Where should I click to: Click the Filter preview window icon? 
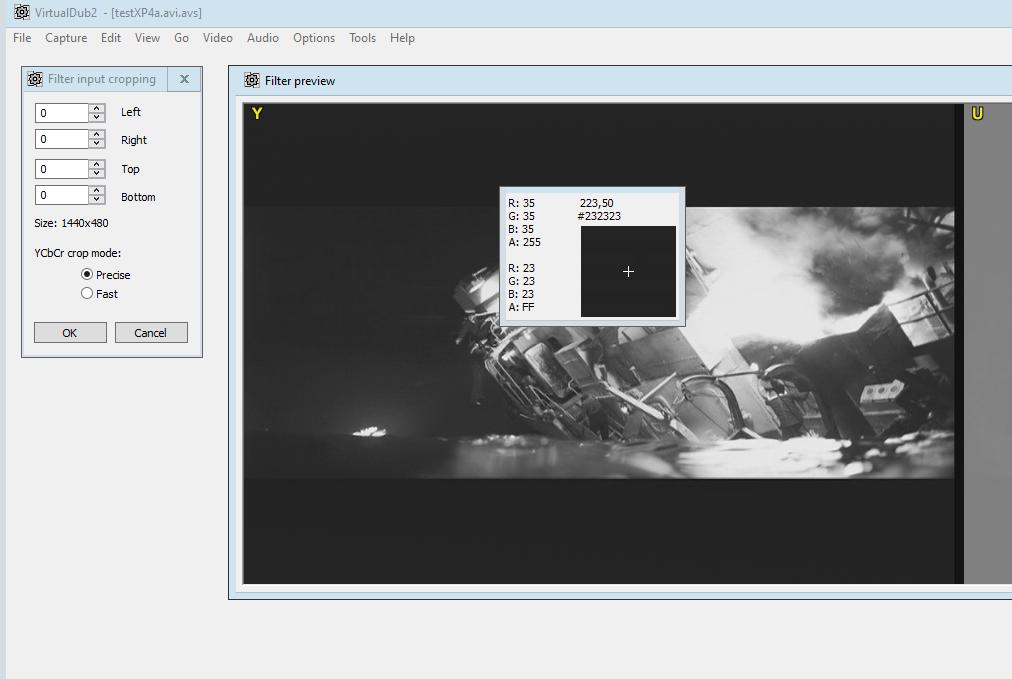pyautogui.click(x=252, y=81)
